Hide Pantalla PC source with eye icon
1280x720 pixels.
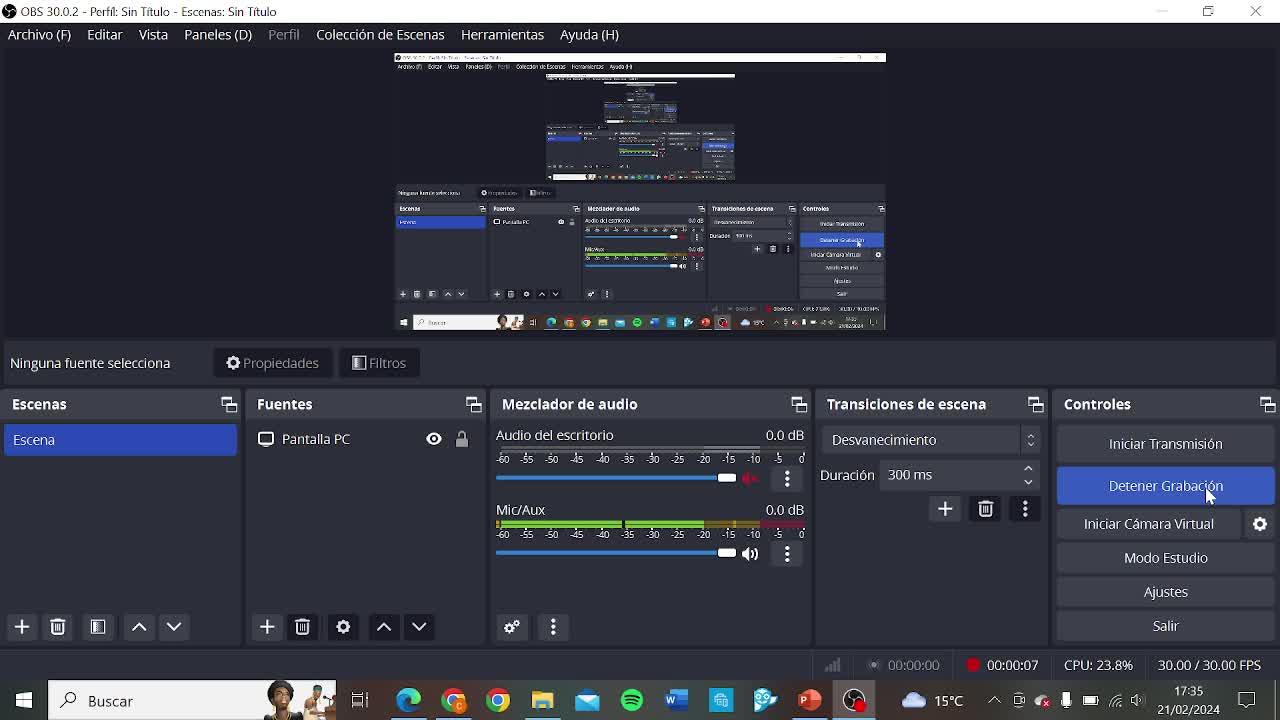[434, 439]
